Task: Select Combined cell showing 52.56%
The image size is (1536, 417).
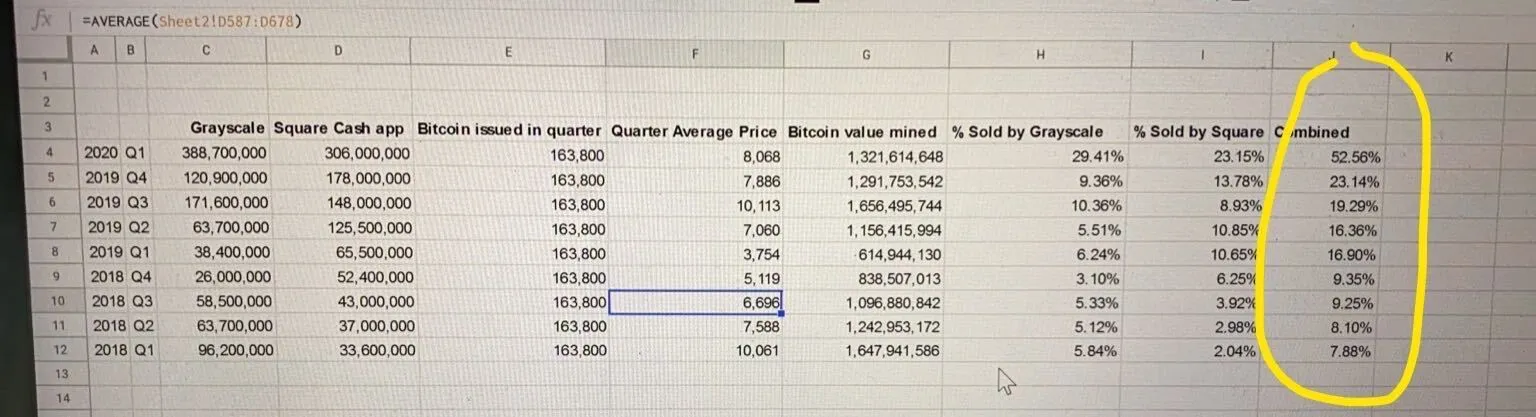Action: coord(1330,157)
